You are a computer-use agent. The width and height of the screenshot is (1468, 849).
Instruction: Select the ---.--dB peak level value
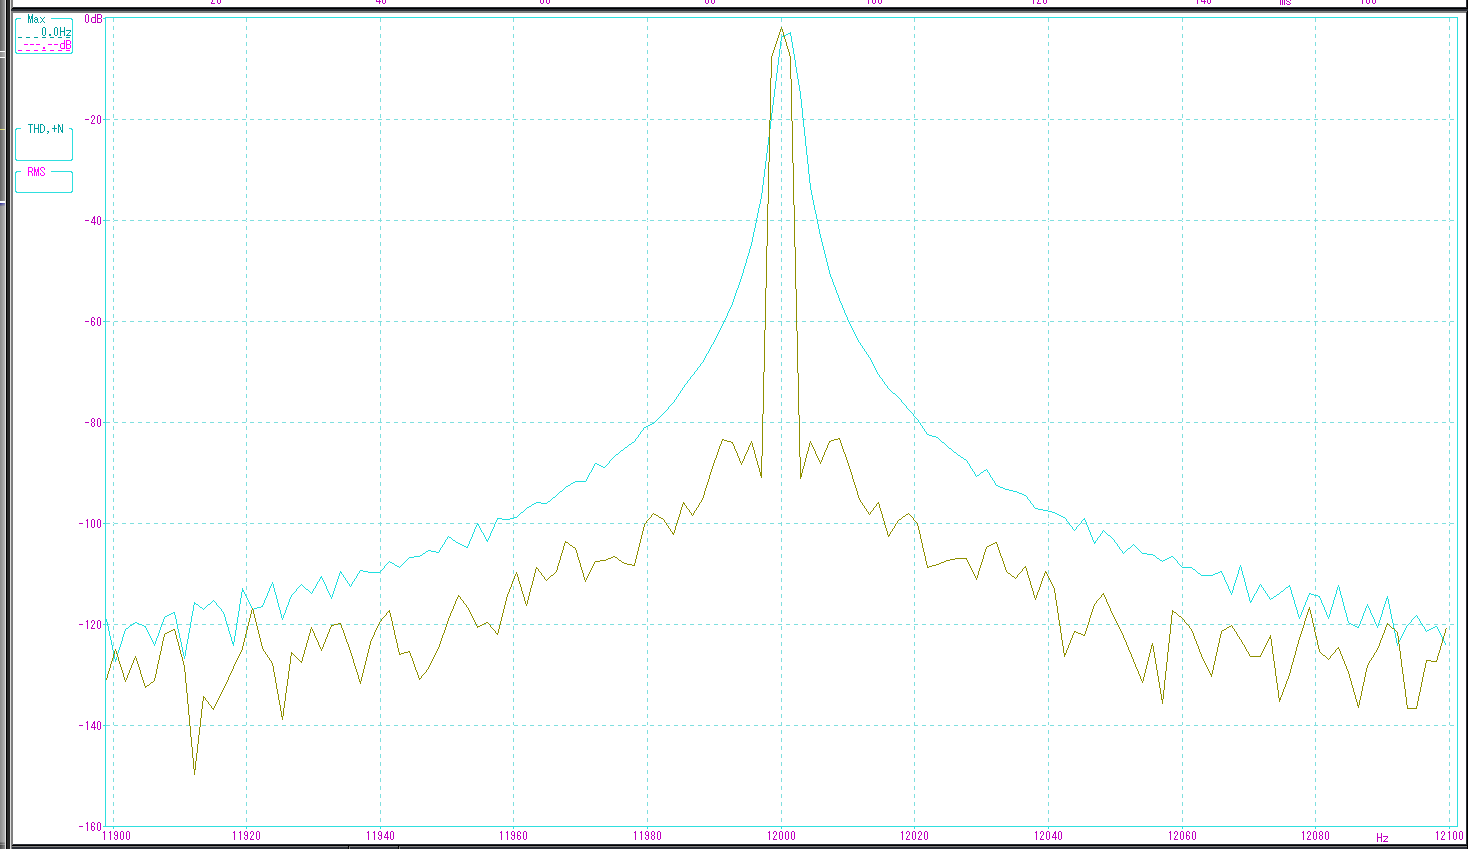[x=46, y=45]
